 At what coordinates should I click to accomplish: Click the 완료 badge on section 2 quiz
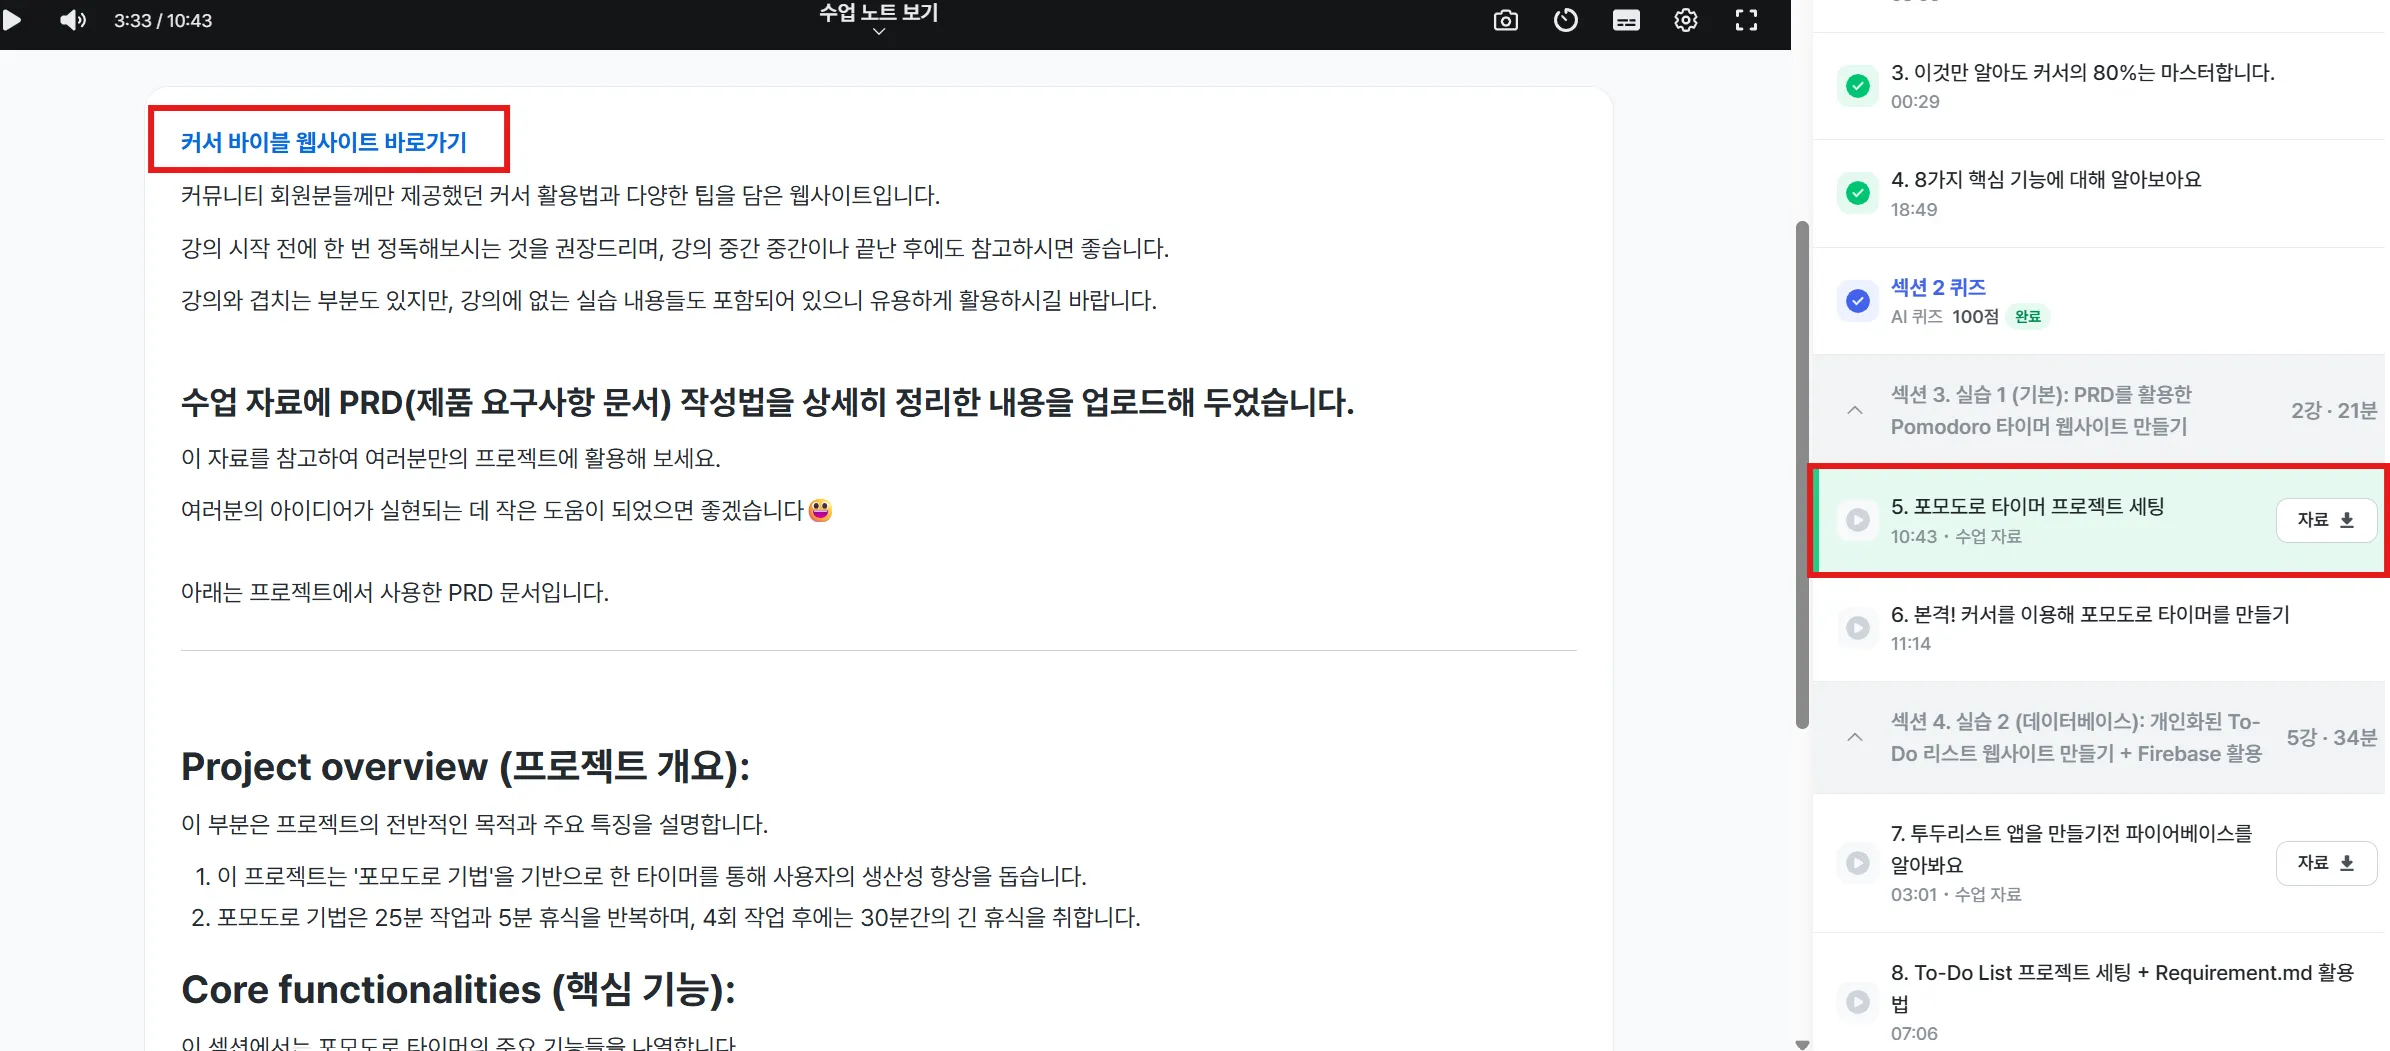pyautogui.click(x=2028, y=316)
